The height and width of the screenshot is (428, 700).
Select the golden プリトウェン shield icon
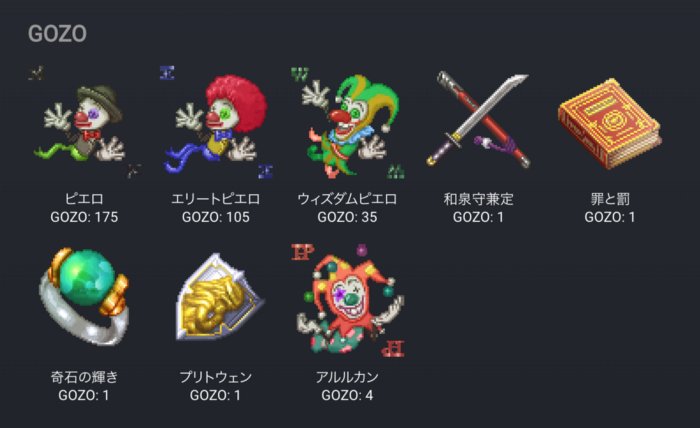pyautogui.click(x=219, y=297)
